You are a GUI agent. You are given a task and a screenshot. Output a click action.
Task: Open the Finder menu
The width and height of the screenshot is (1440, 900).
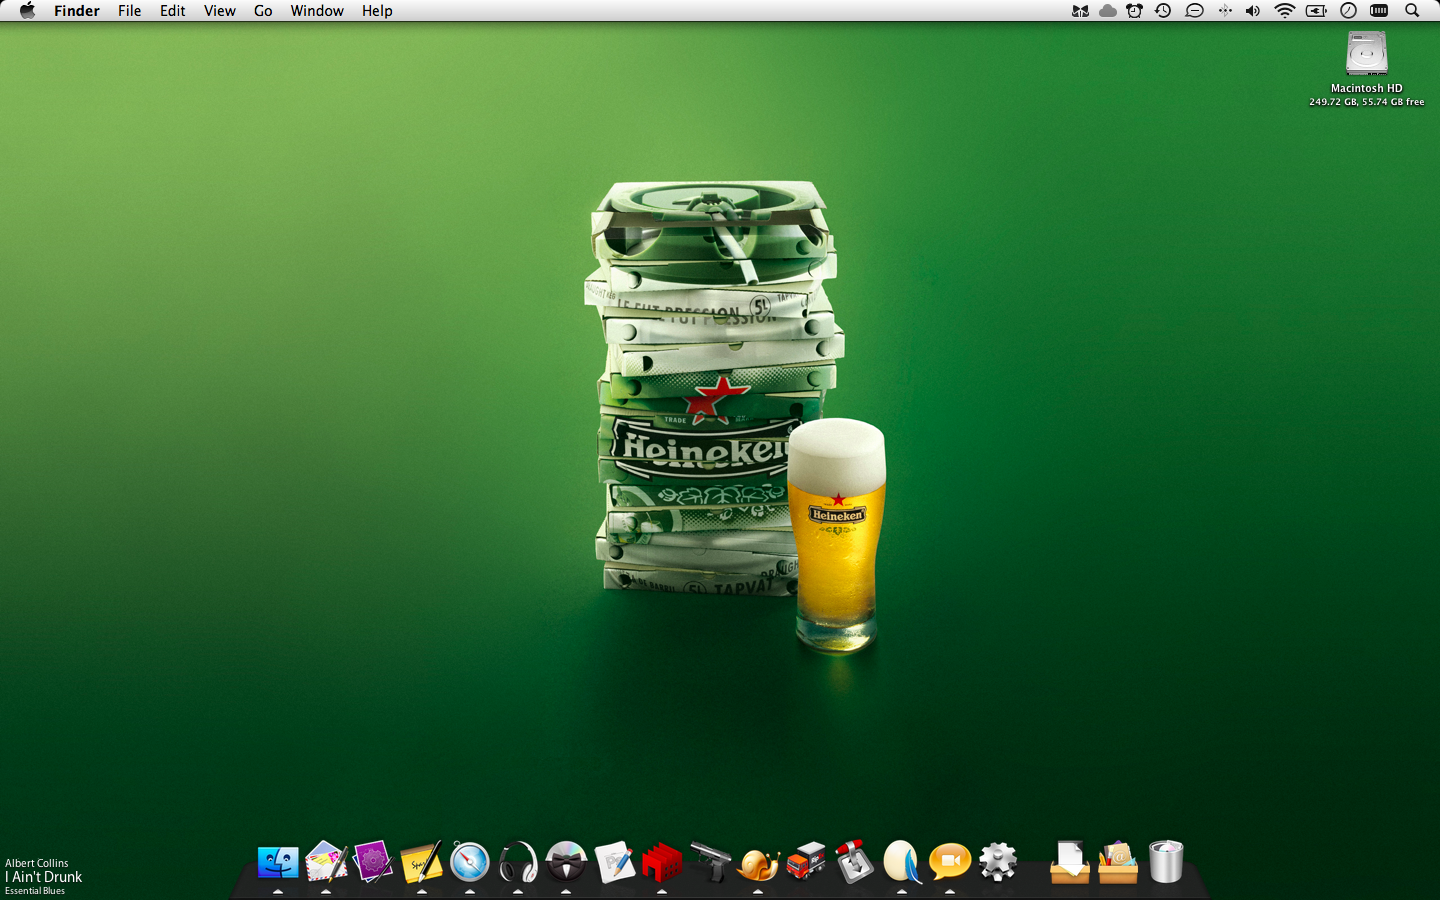pyautogui.click(x=77, y=11)
